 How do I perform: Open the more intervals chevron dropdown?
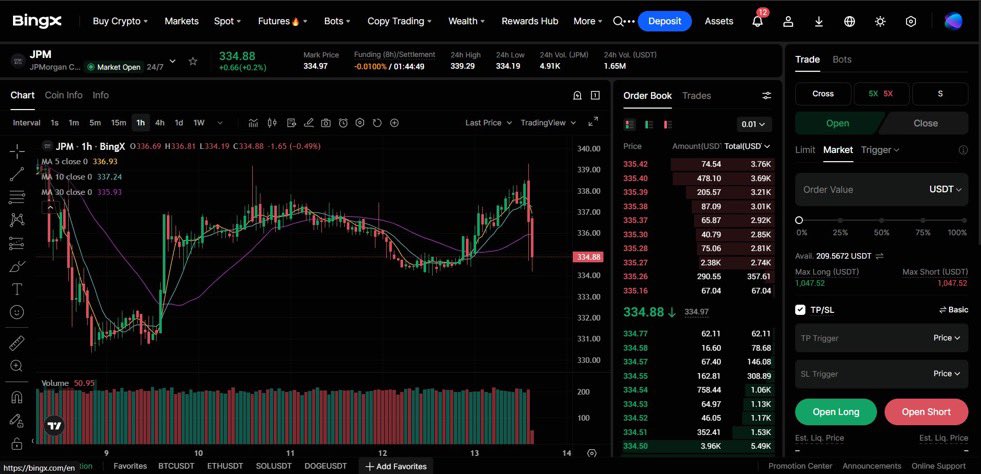(x=220, y=123)
